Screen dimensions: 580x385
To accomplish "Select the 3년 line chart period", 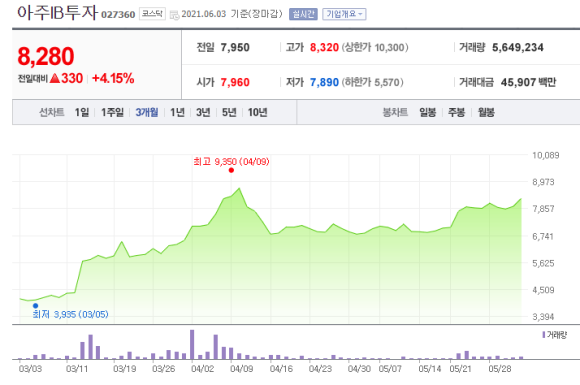I will click(x=203, y=112).
